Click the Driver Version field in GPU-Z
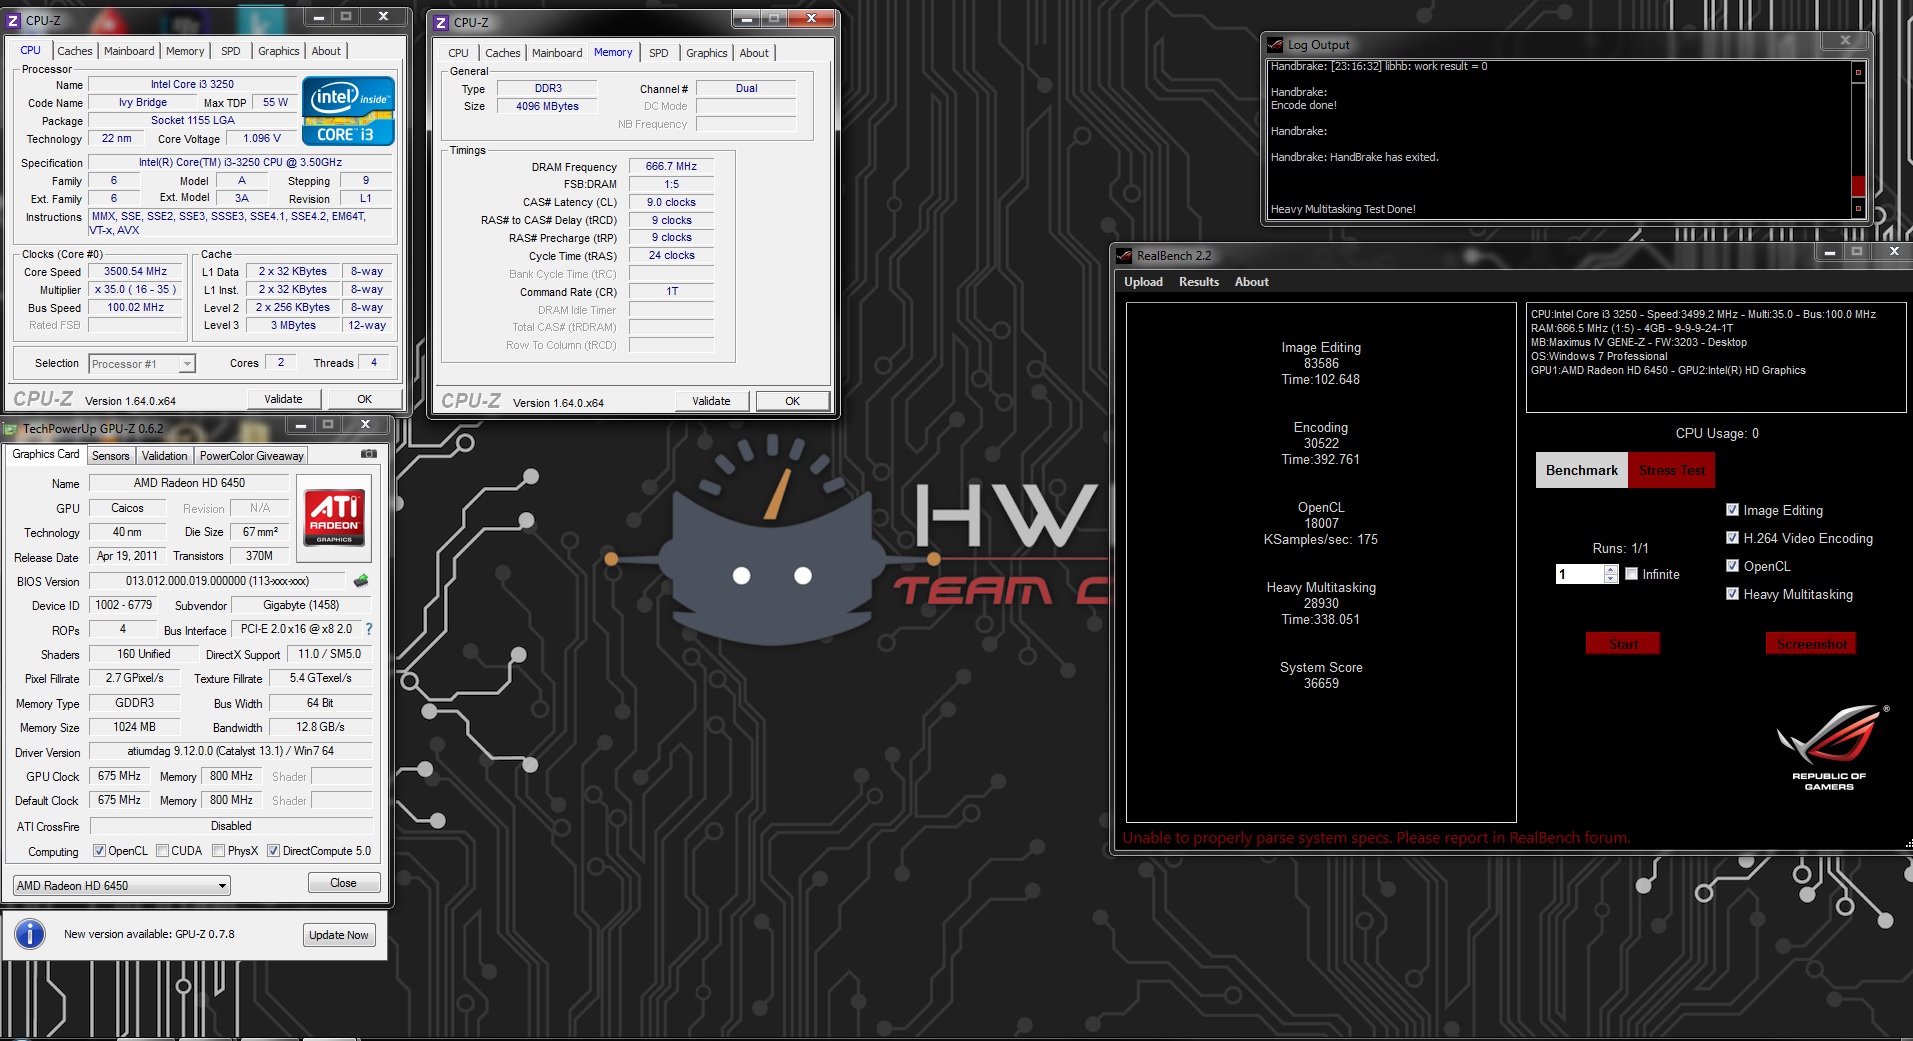Screen dimensions: 1913x1041 231,751
